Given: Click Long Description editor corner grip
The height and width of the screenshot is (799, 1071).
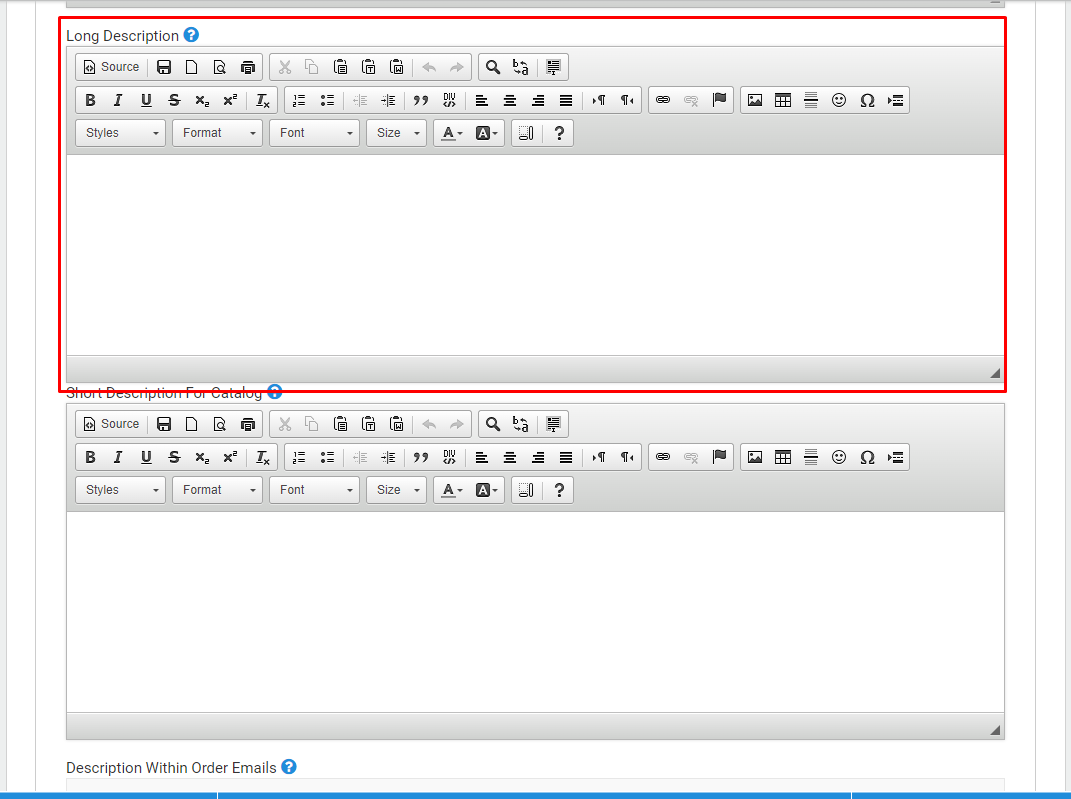Looking at the screenshot, I should tap(995, 373).
